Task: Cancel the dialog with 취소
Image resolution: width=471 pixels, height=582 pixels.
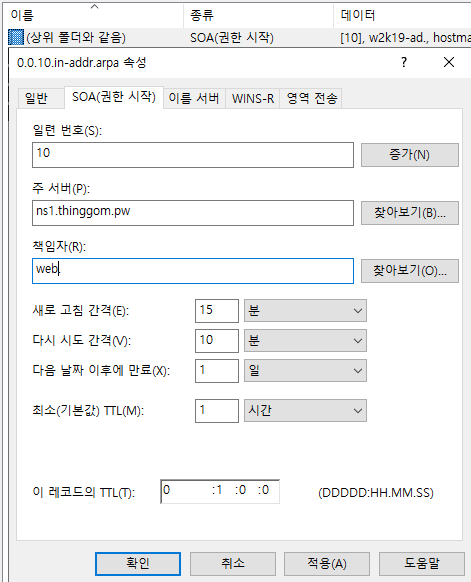Action: [233, 563]
